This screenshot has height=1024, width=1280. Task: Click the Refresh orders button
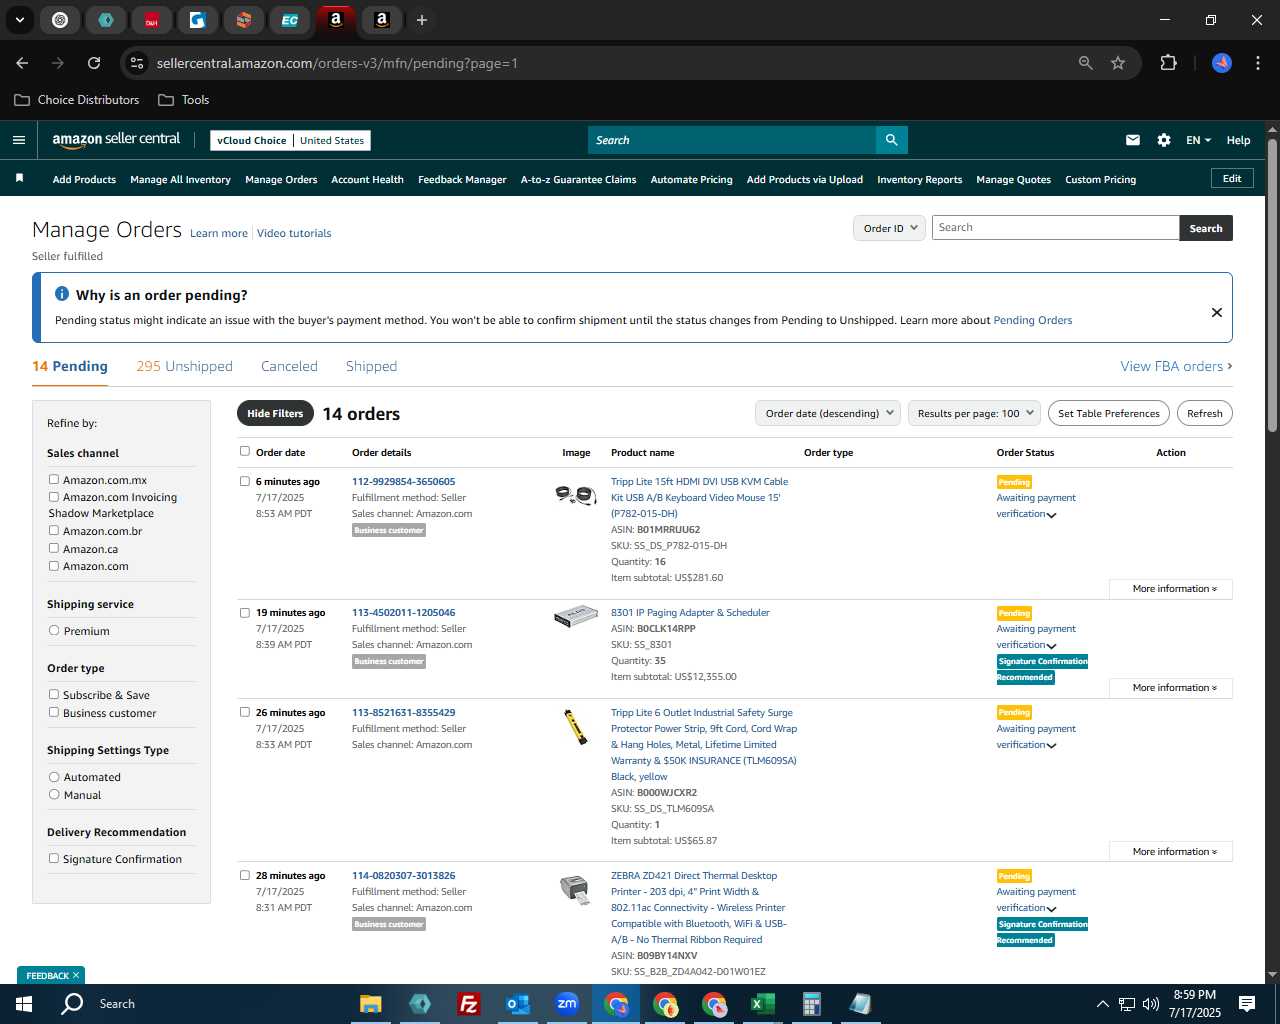point(1204,413)
